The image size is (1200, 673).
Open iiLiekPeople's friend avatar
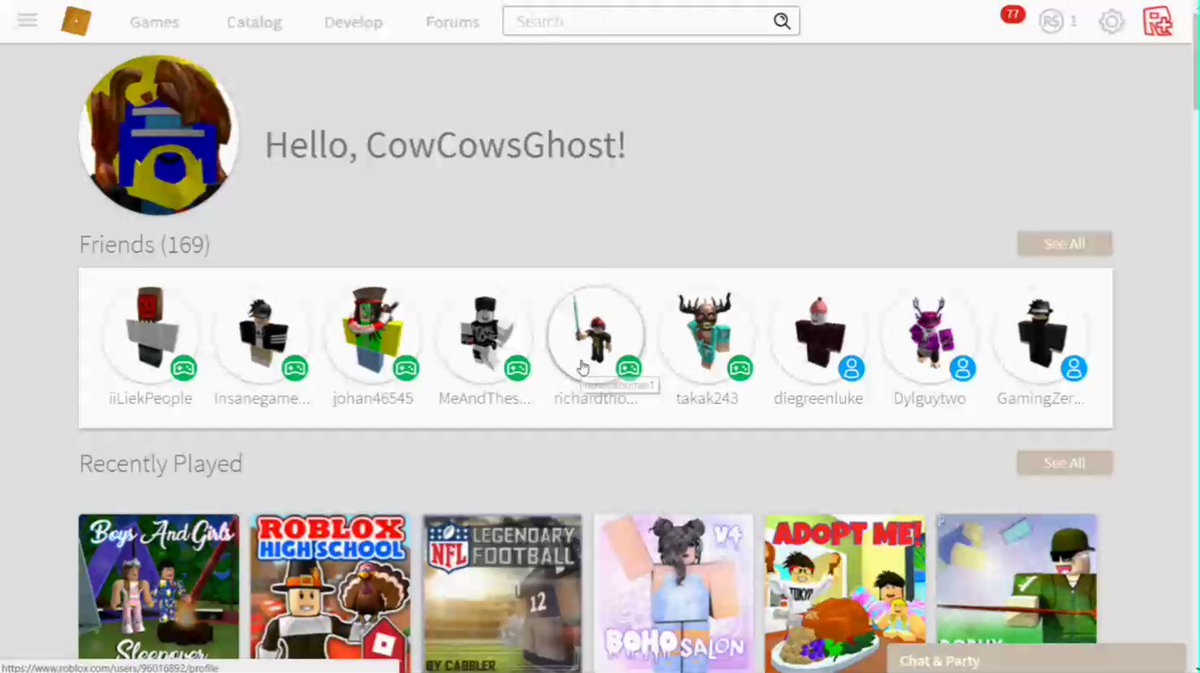(x=150, y=334)
